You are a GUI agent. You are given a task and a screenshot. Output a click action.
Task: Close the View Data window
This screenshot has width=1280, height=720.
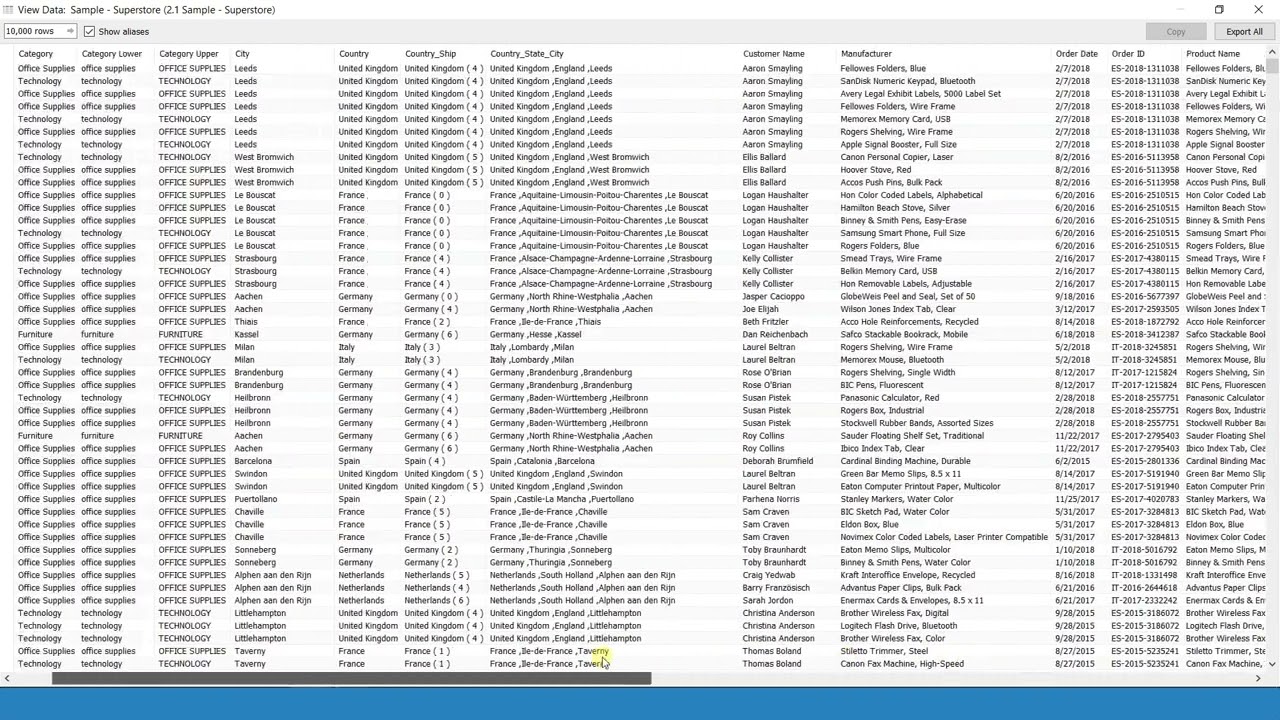[1258, 10]
